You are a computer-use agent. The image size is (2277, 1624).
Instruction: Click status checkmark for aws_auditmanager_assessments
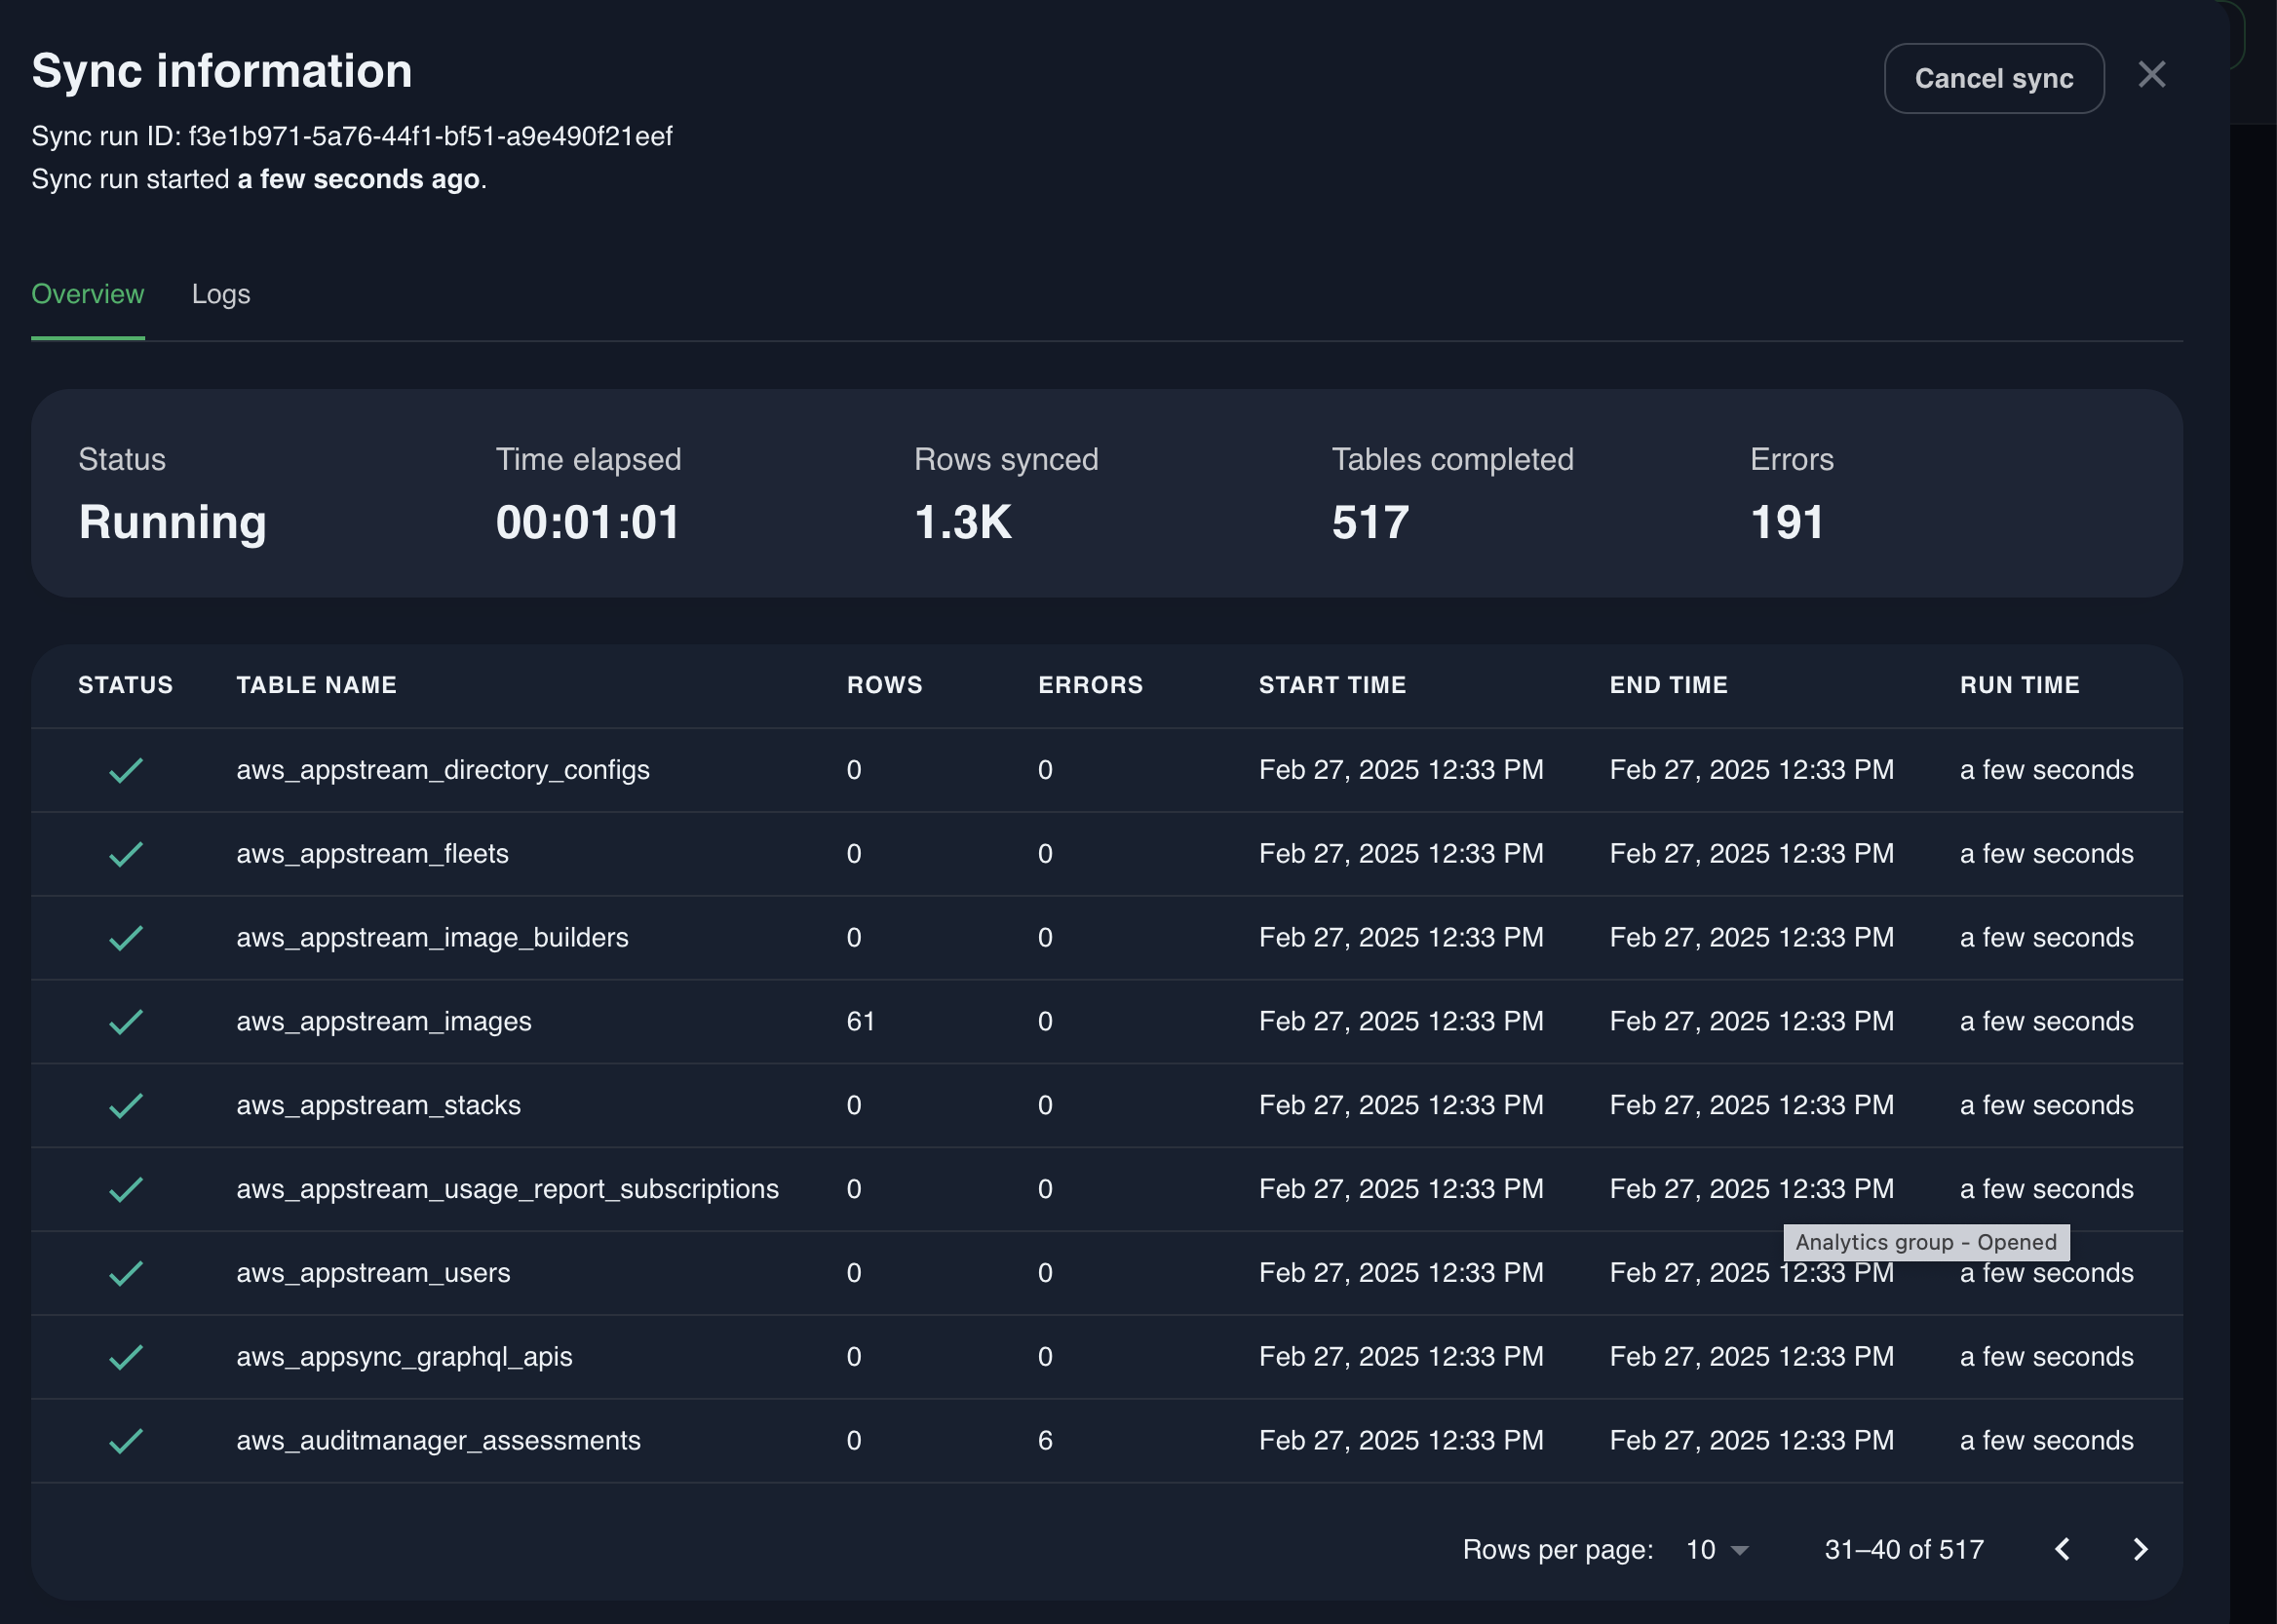pos(126,1441)
